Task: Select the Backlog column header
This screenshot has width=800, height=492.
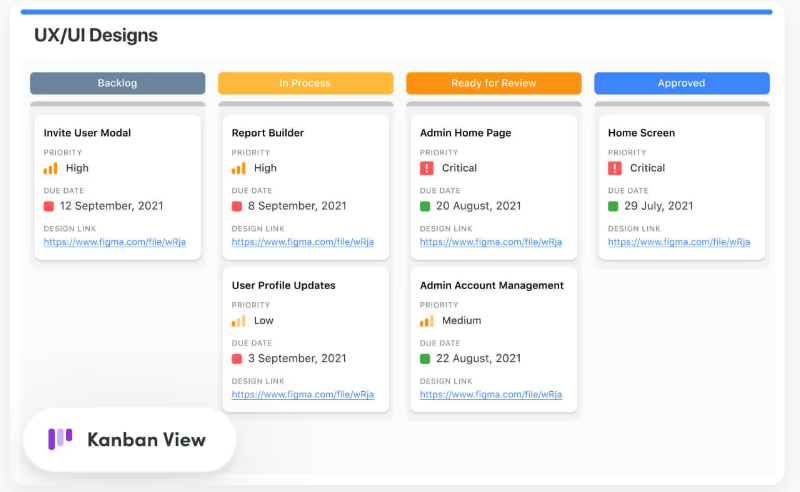Action: click(x=117, y=83)
